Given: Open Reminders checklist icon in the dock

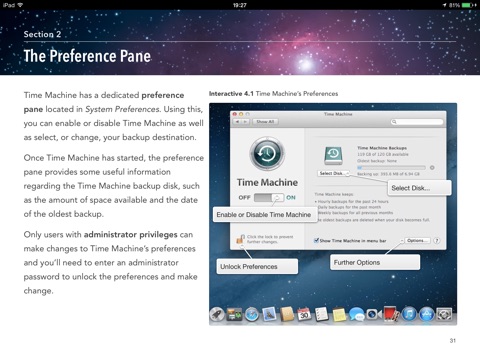Looking at the screenshot, I should coord(322,314).
